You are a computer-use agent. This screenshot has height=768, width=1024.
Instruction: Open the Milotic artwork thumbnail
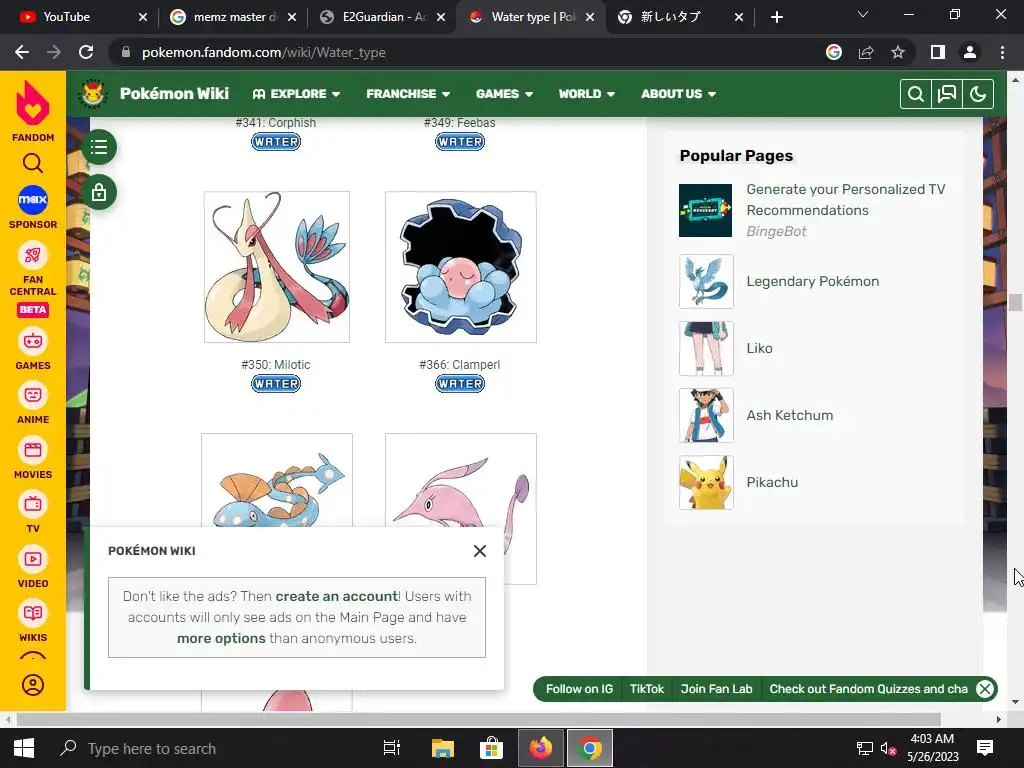pos(277,267)
